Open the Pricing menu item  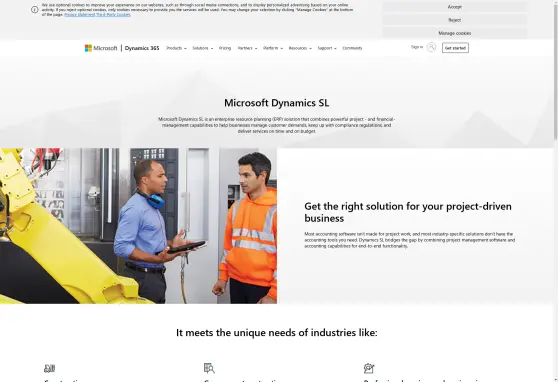225,48
